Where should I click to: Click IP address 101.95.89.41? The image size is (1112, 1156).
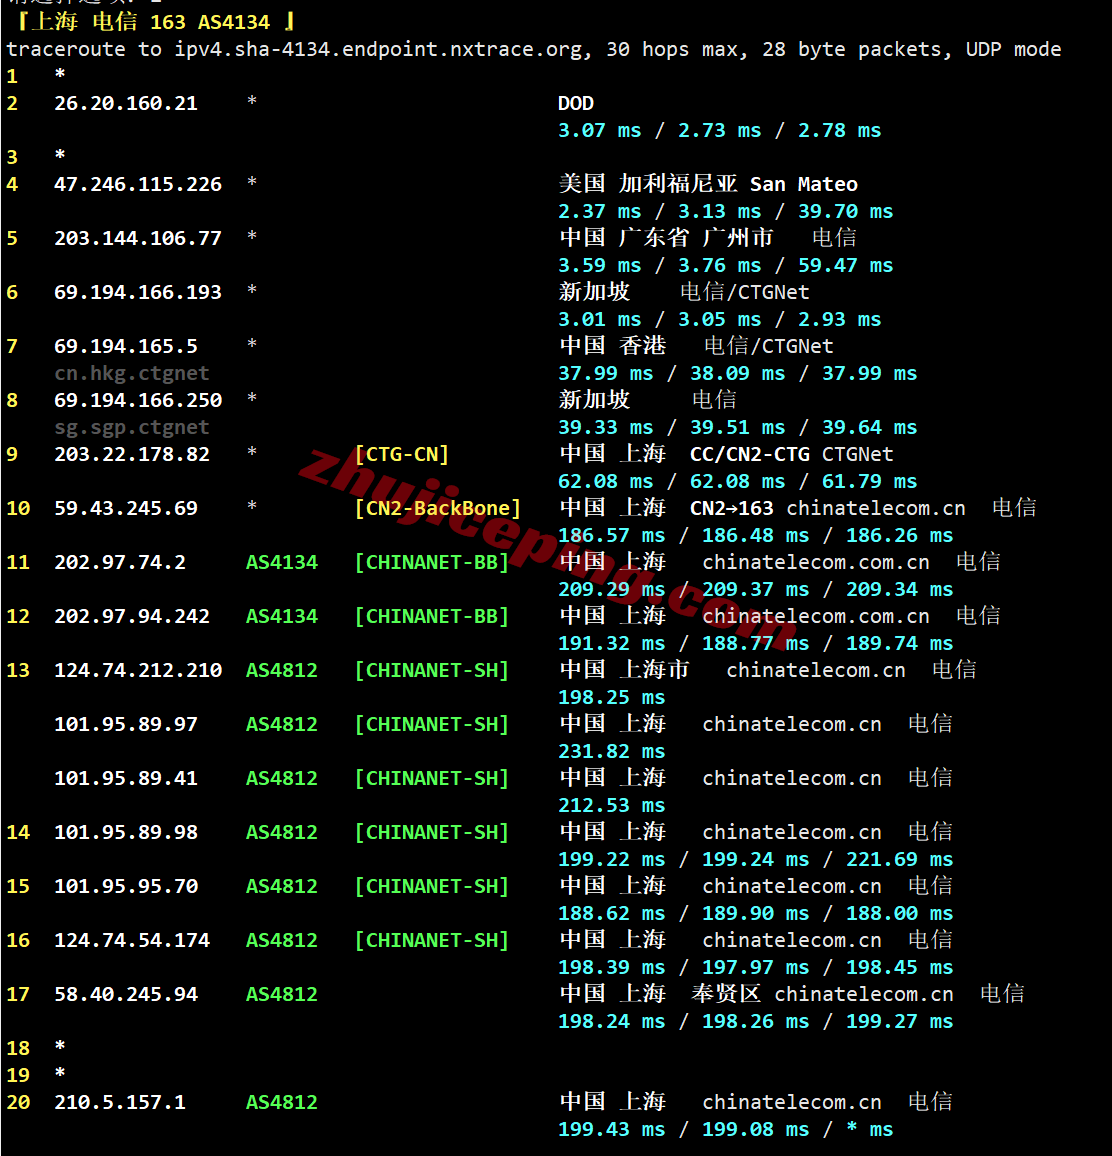126,779
